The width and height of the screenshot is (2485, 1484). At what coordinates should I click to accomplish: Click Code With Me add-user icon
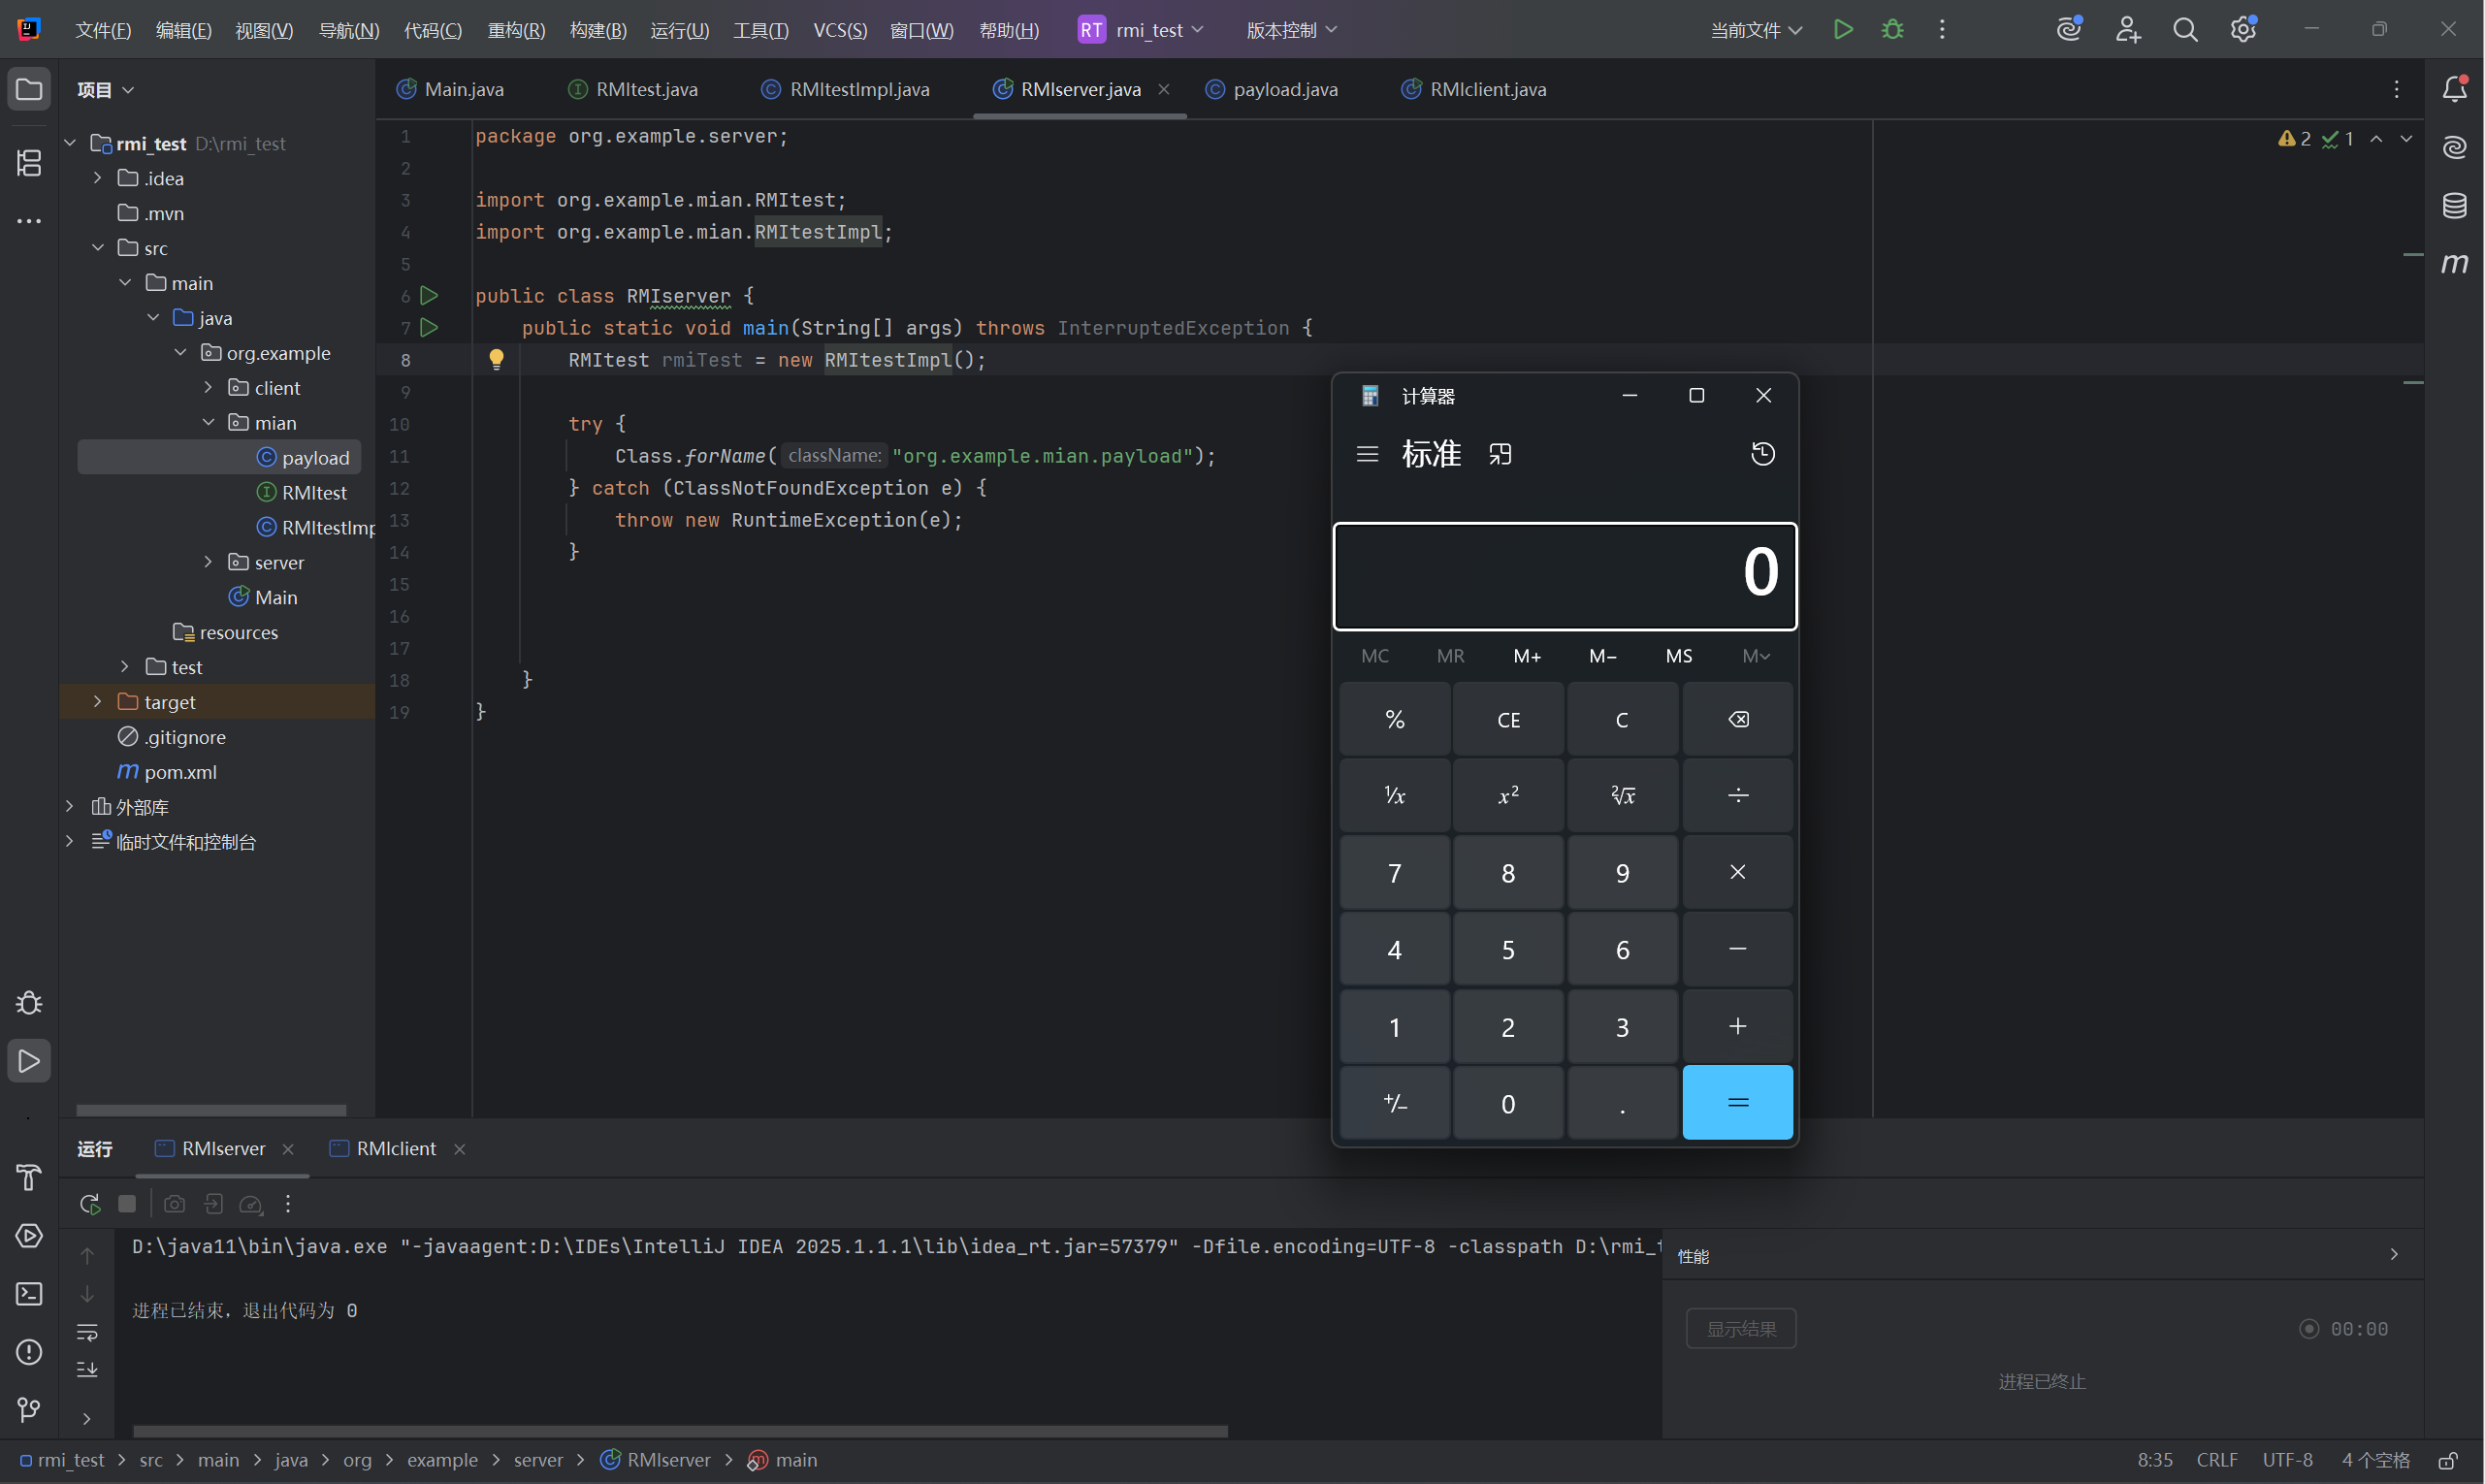point(2128,30)
